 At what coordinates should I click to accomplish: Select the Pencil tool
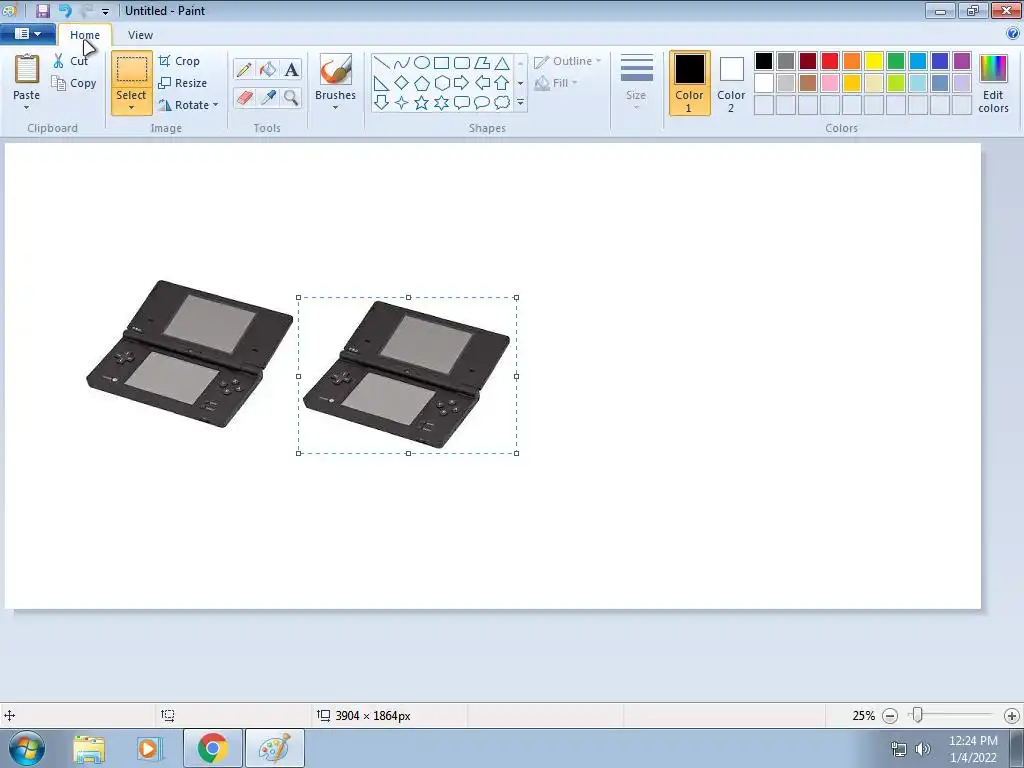(244, 69)
